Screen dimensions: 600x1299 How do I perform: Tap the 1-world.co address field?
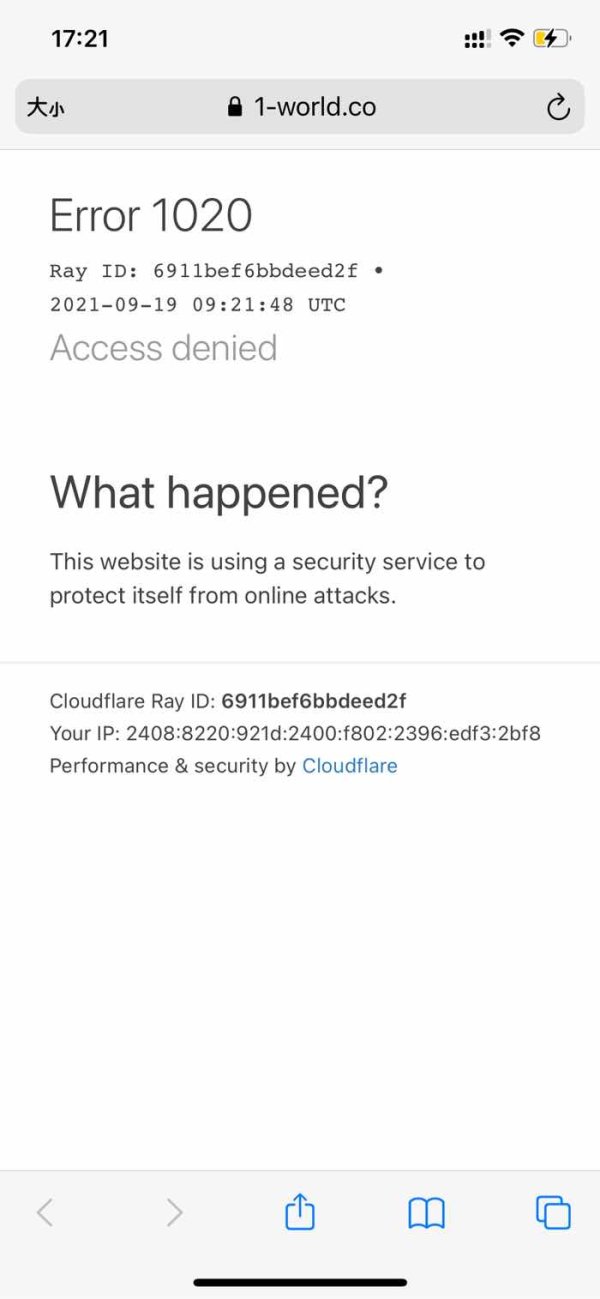click(314, 107)
